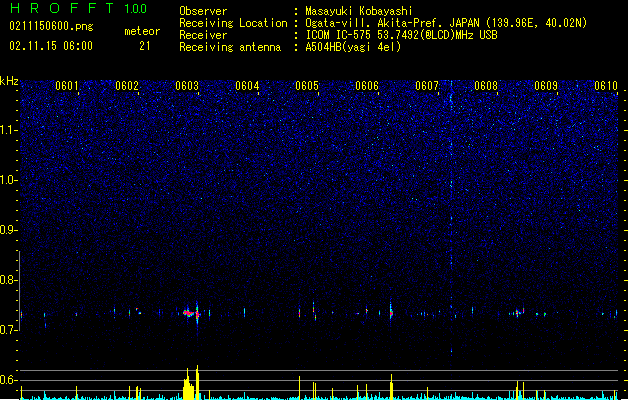The height and width of the screenshot is (400, 629).
Task: Click the 1.0 kHz axis label
Action: [x=9, y=180]
